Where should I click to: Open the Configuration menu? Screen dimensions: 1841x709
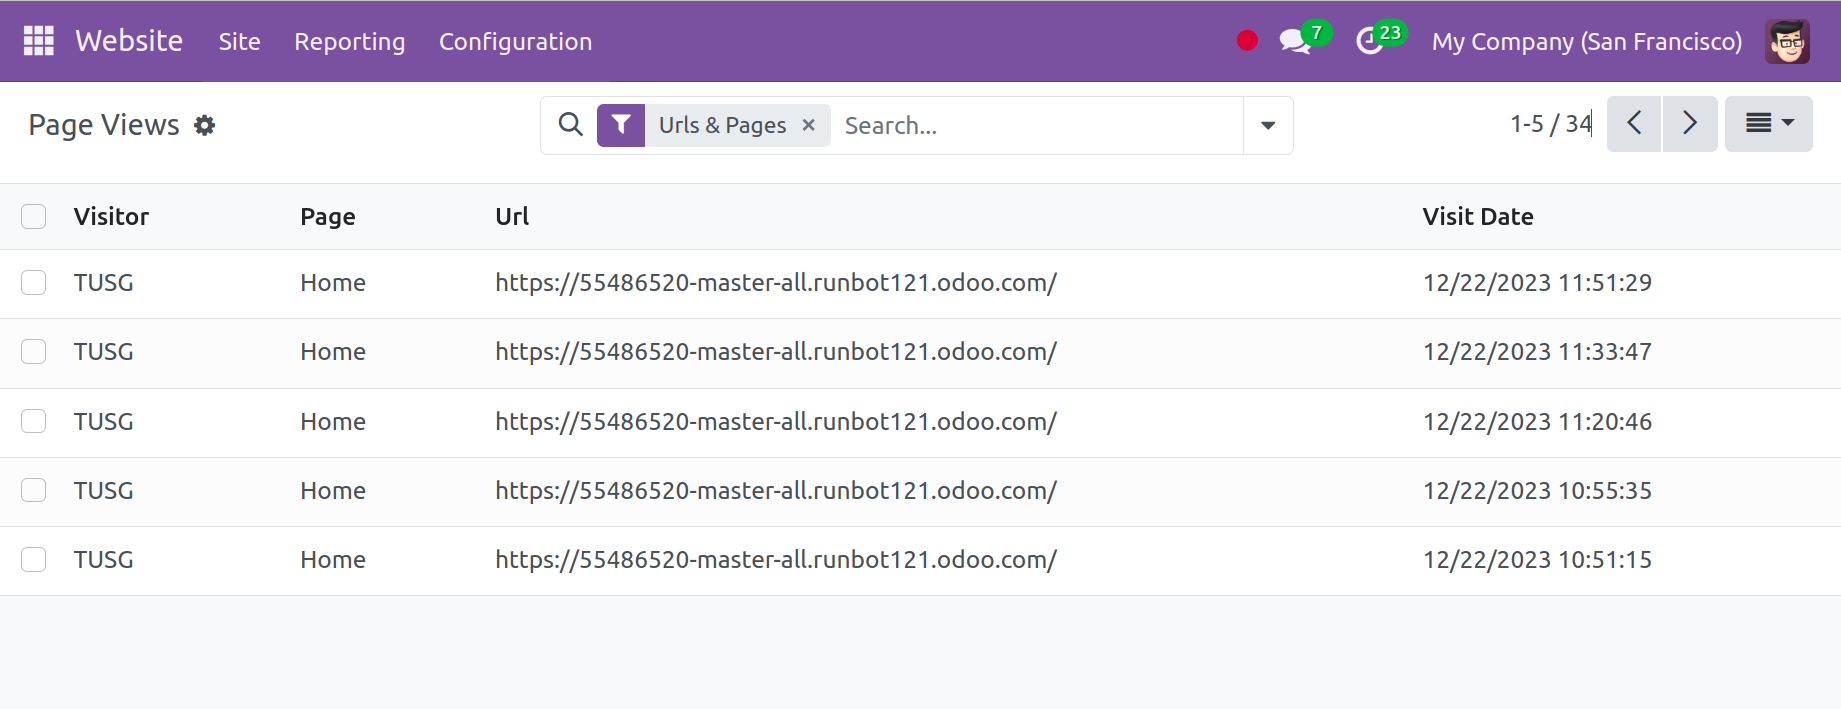515,41
